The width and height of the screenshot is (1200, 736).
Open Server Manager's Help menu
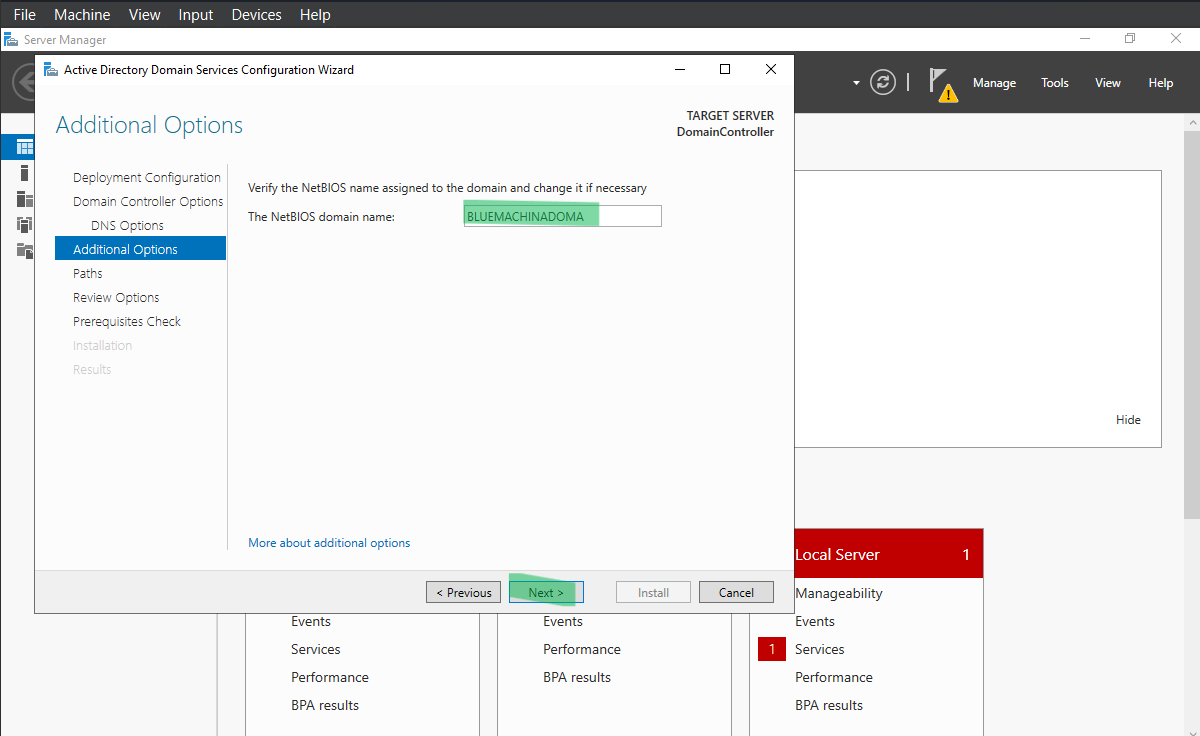tap(1161, 83)
